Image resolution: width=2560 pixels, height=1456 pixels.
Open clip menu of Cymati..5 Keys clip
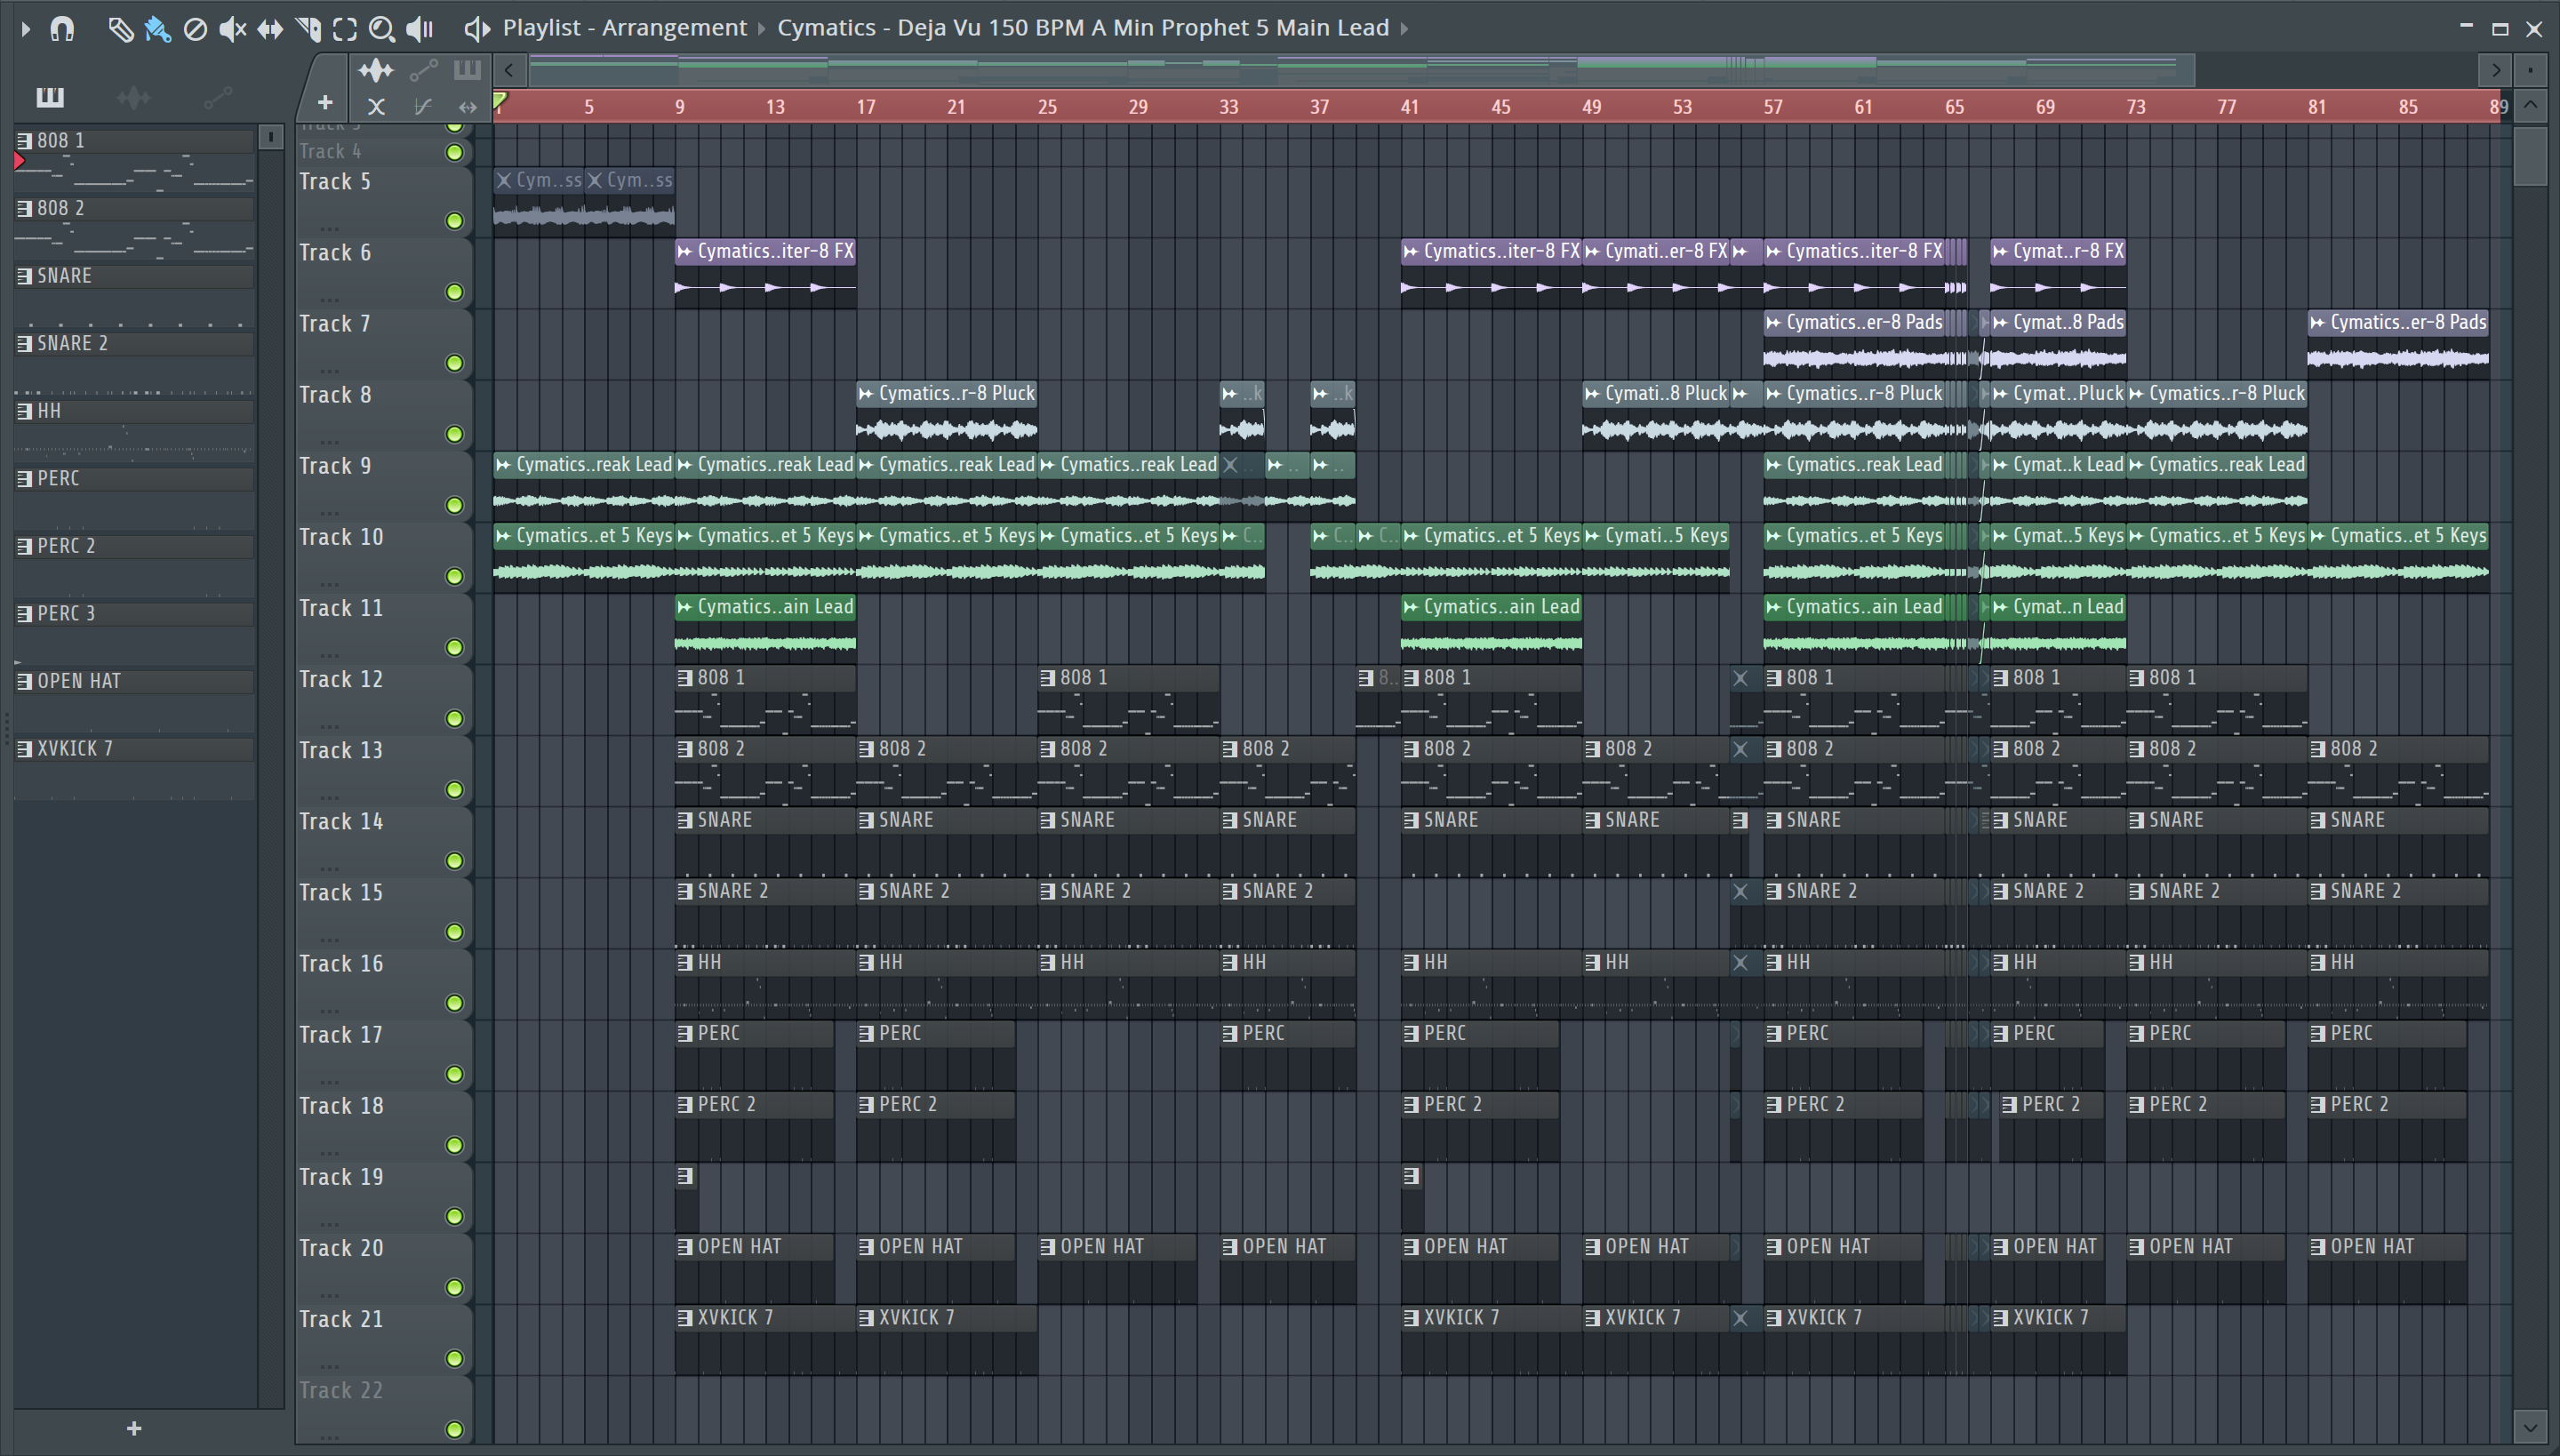(x=1592, y=536)
